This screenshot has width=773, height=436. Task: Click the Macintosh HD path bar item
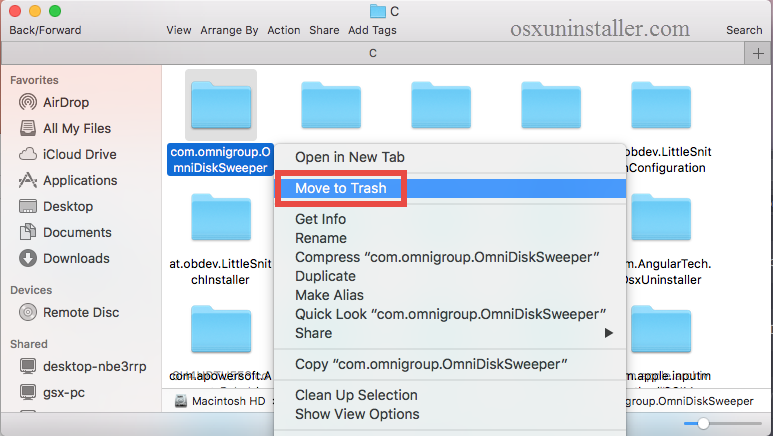pos(220,401)
